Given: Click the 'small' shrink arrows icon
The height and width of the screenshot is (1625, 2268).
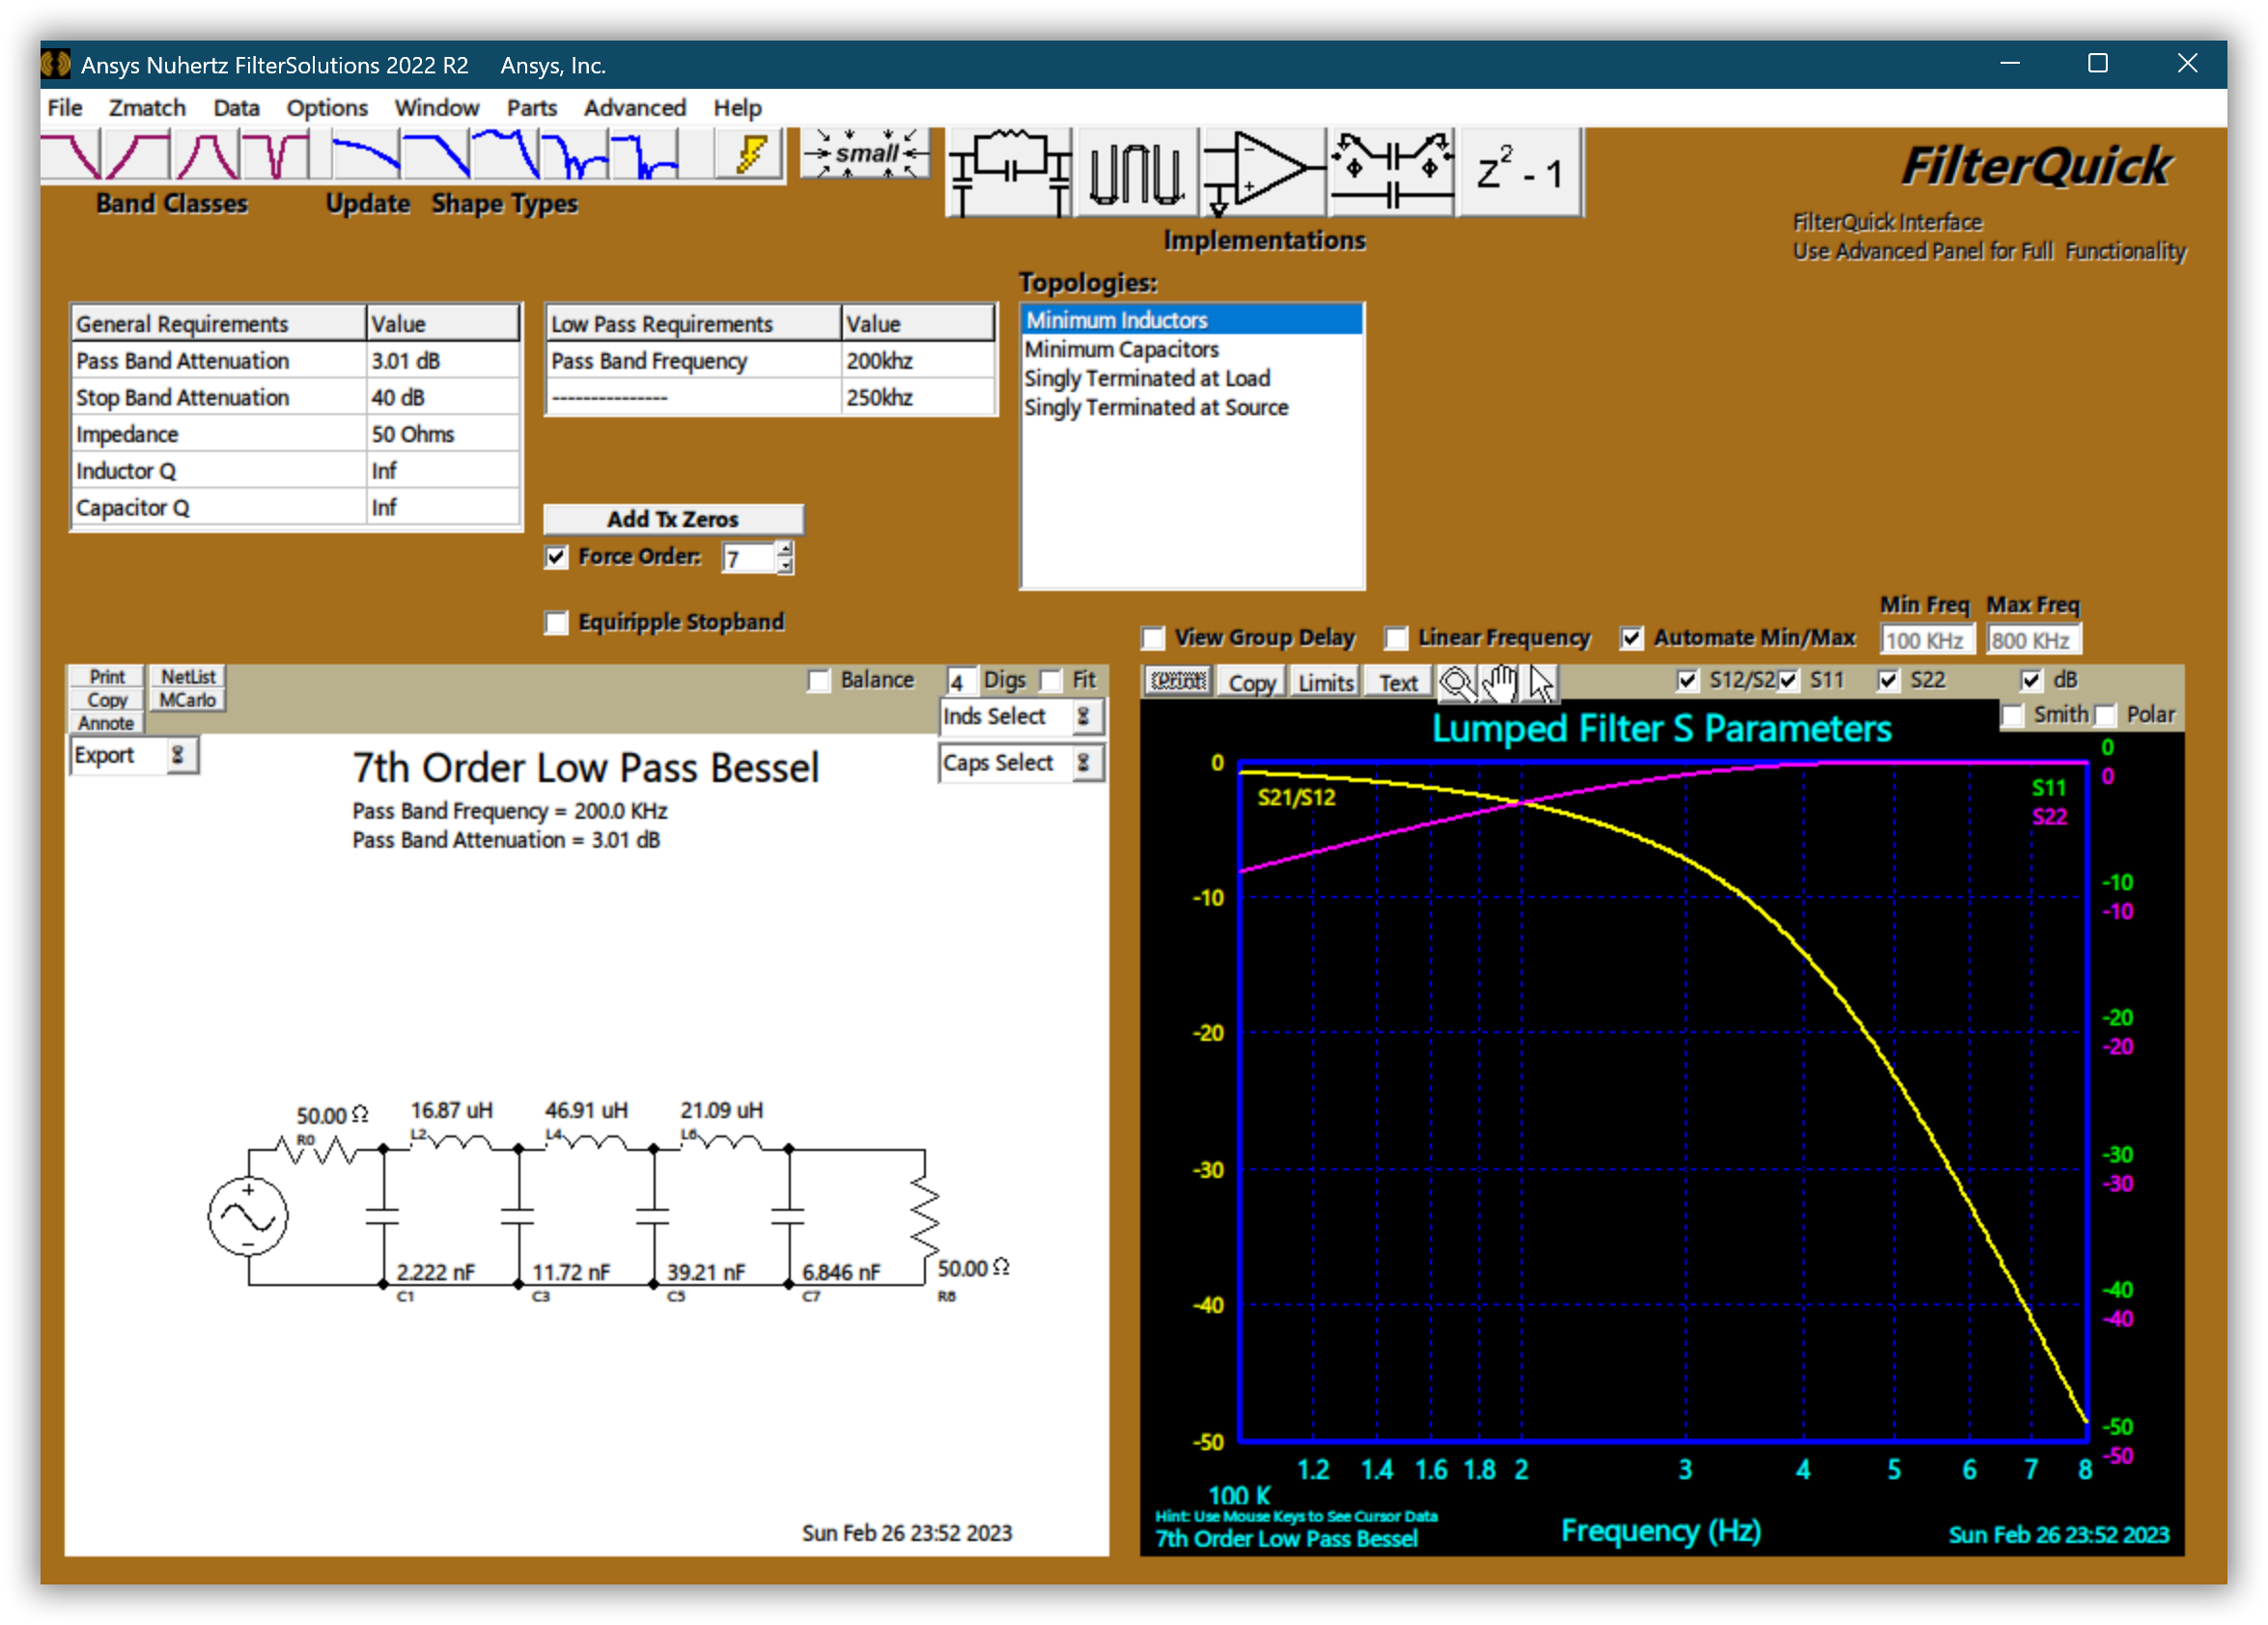Looking at the screenshot, I should pyautogui.click(x=866, y=153).
